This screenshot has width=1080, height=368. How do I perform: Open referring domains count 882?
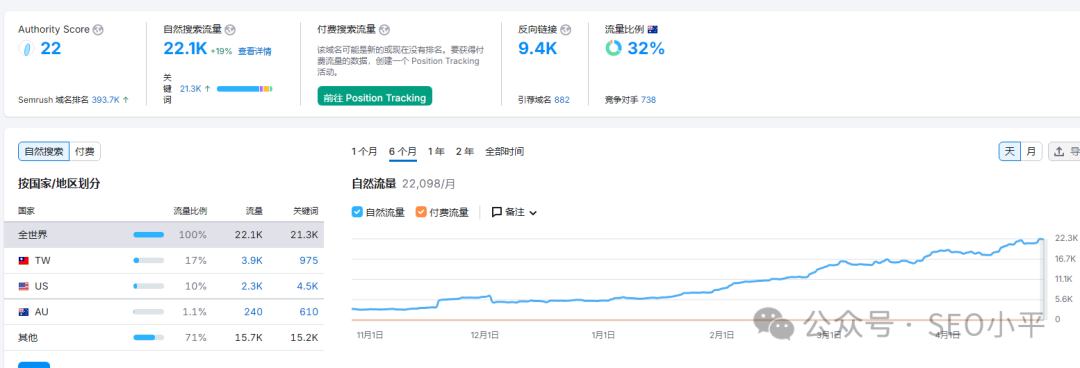(x=562, y=99)
